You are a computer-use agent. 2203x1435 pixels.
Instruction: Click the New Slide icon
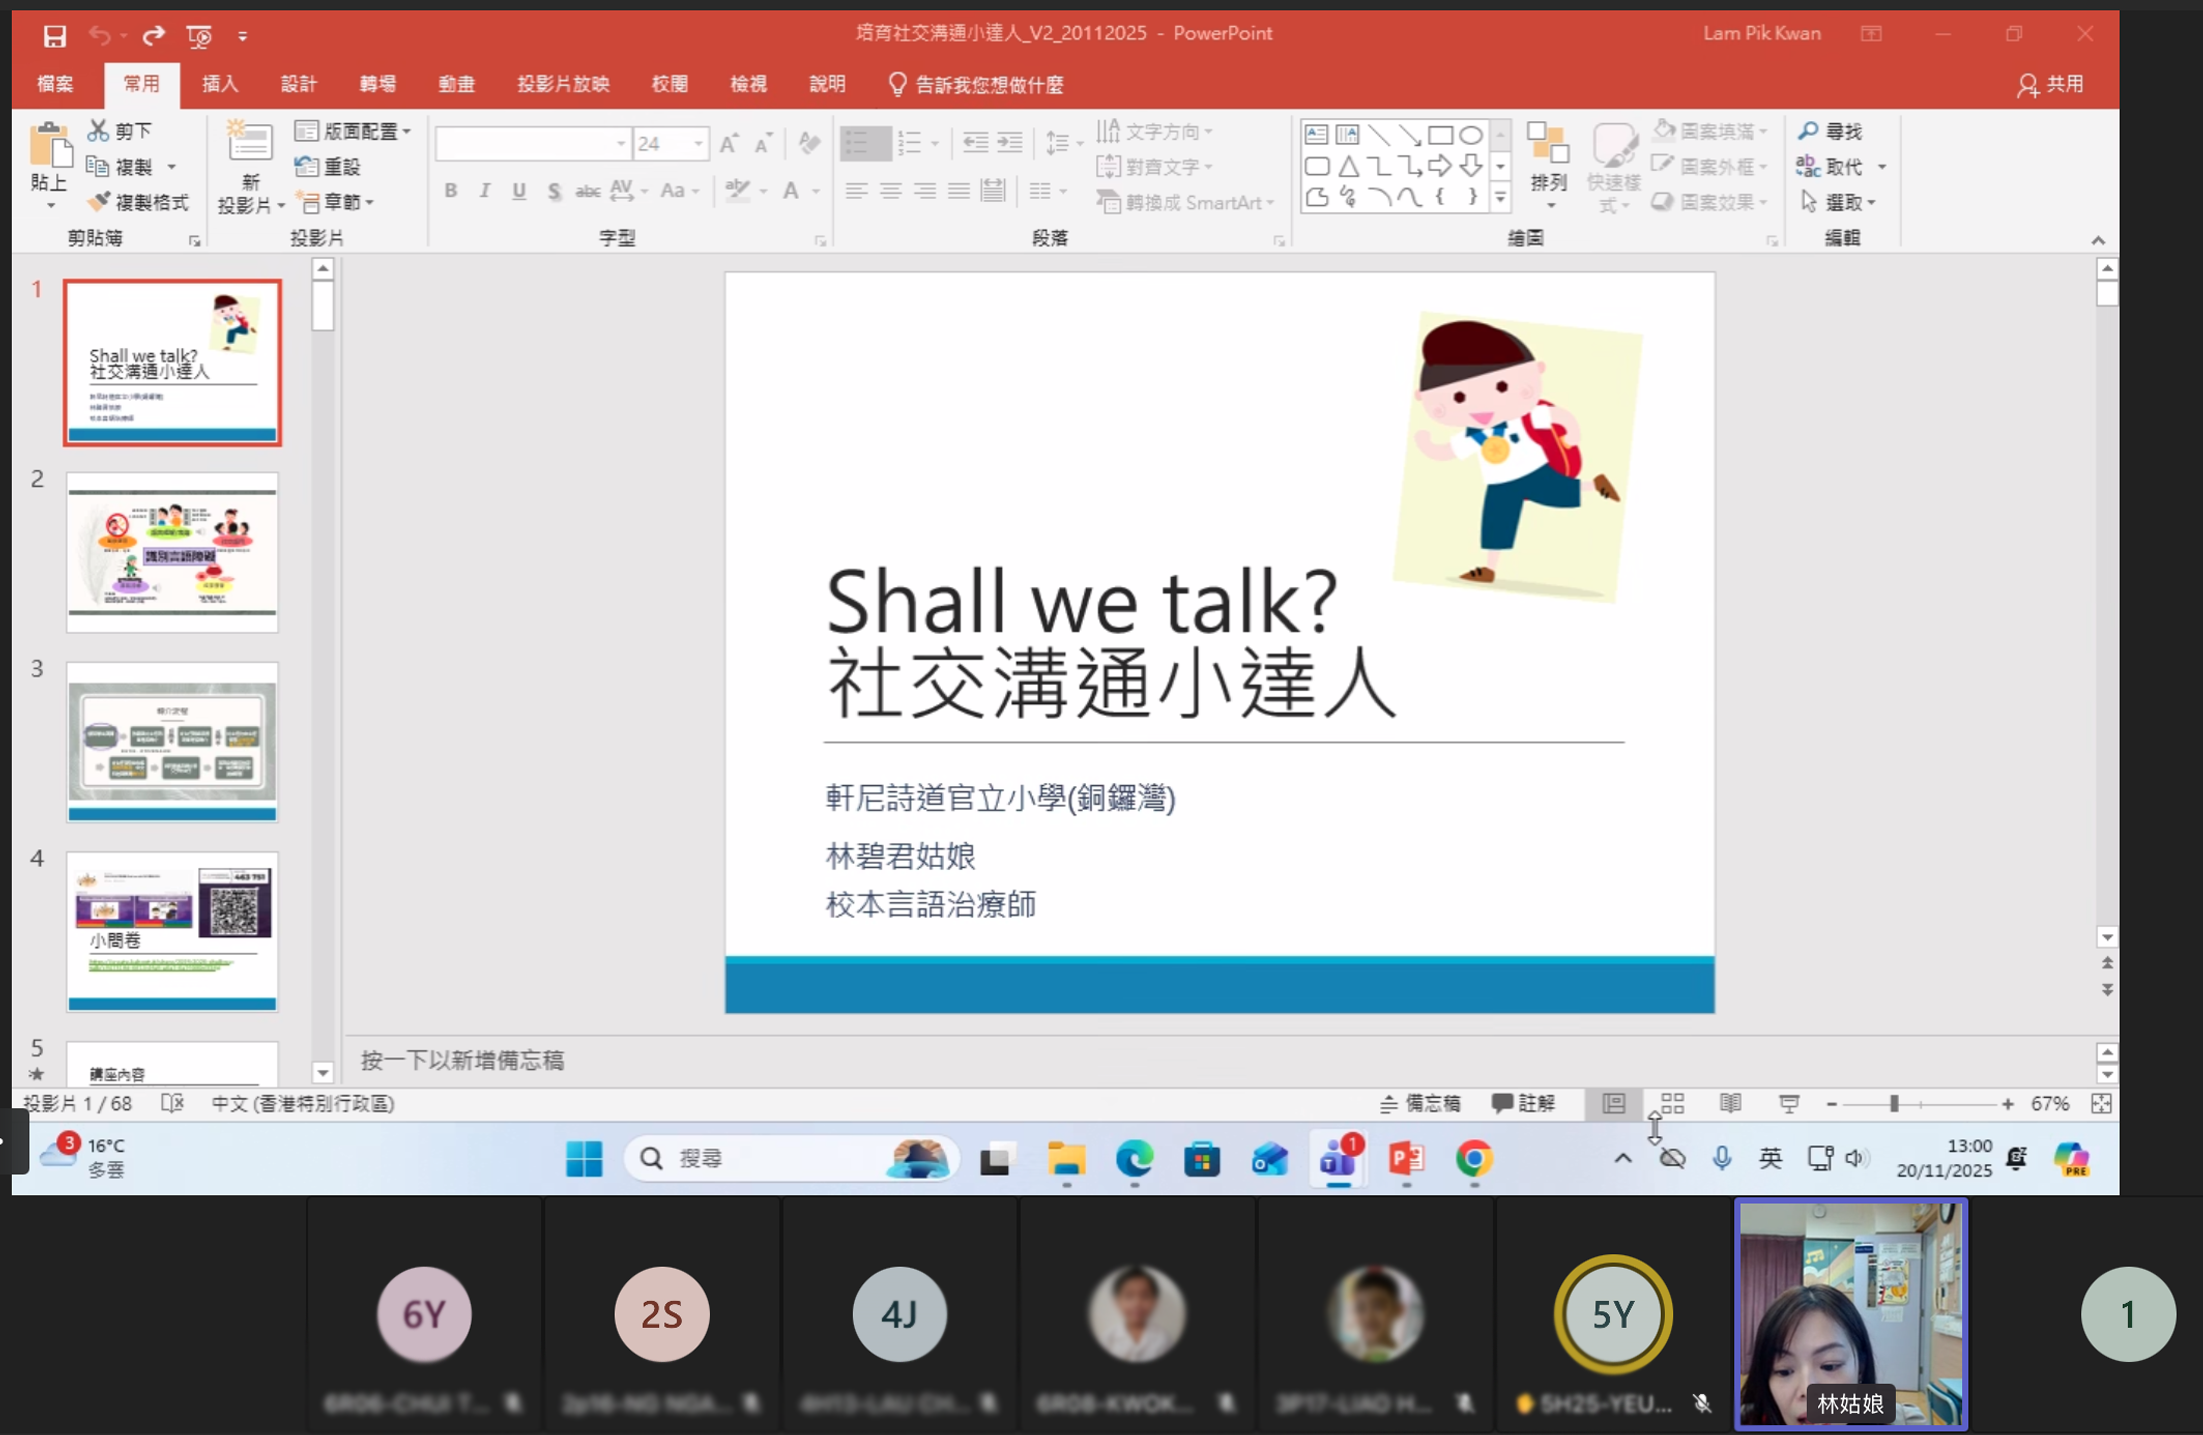tap(249, 146)
